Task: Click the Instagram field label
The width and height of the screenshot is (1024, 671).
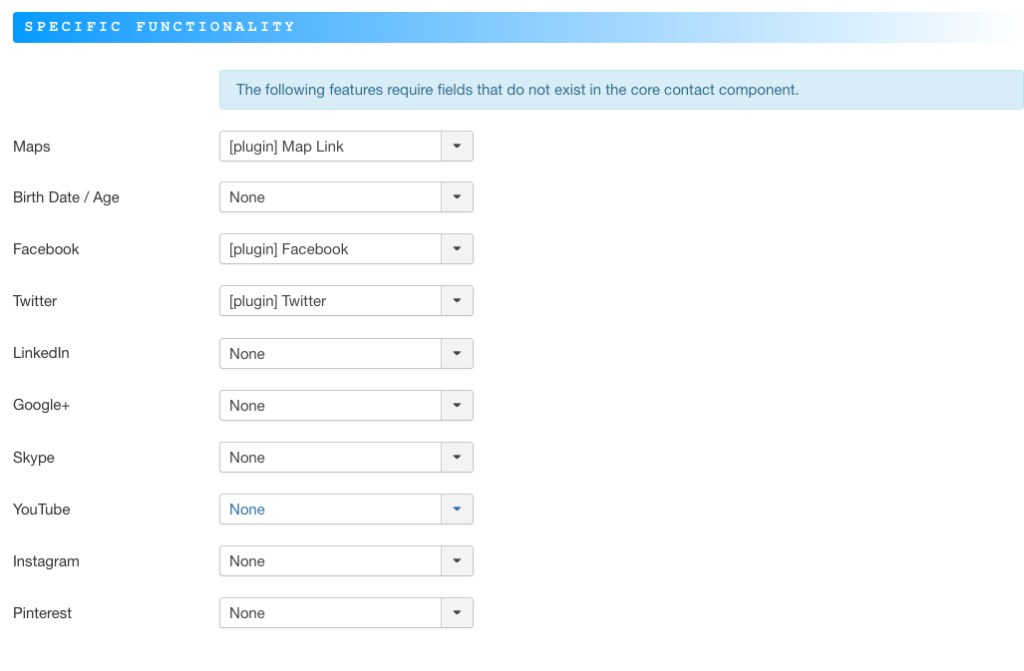Action: point(46,561)
